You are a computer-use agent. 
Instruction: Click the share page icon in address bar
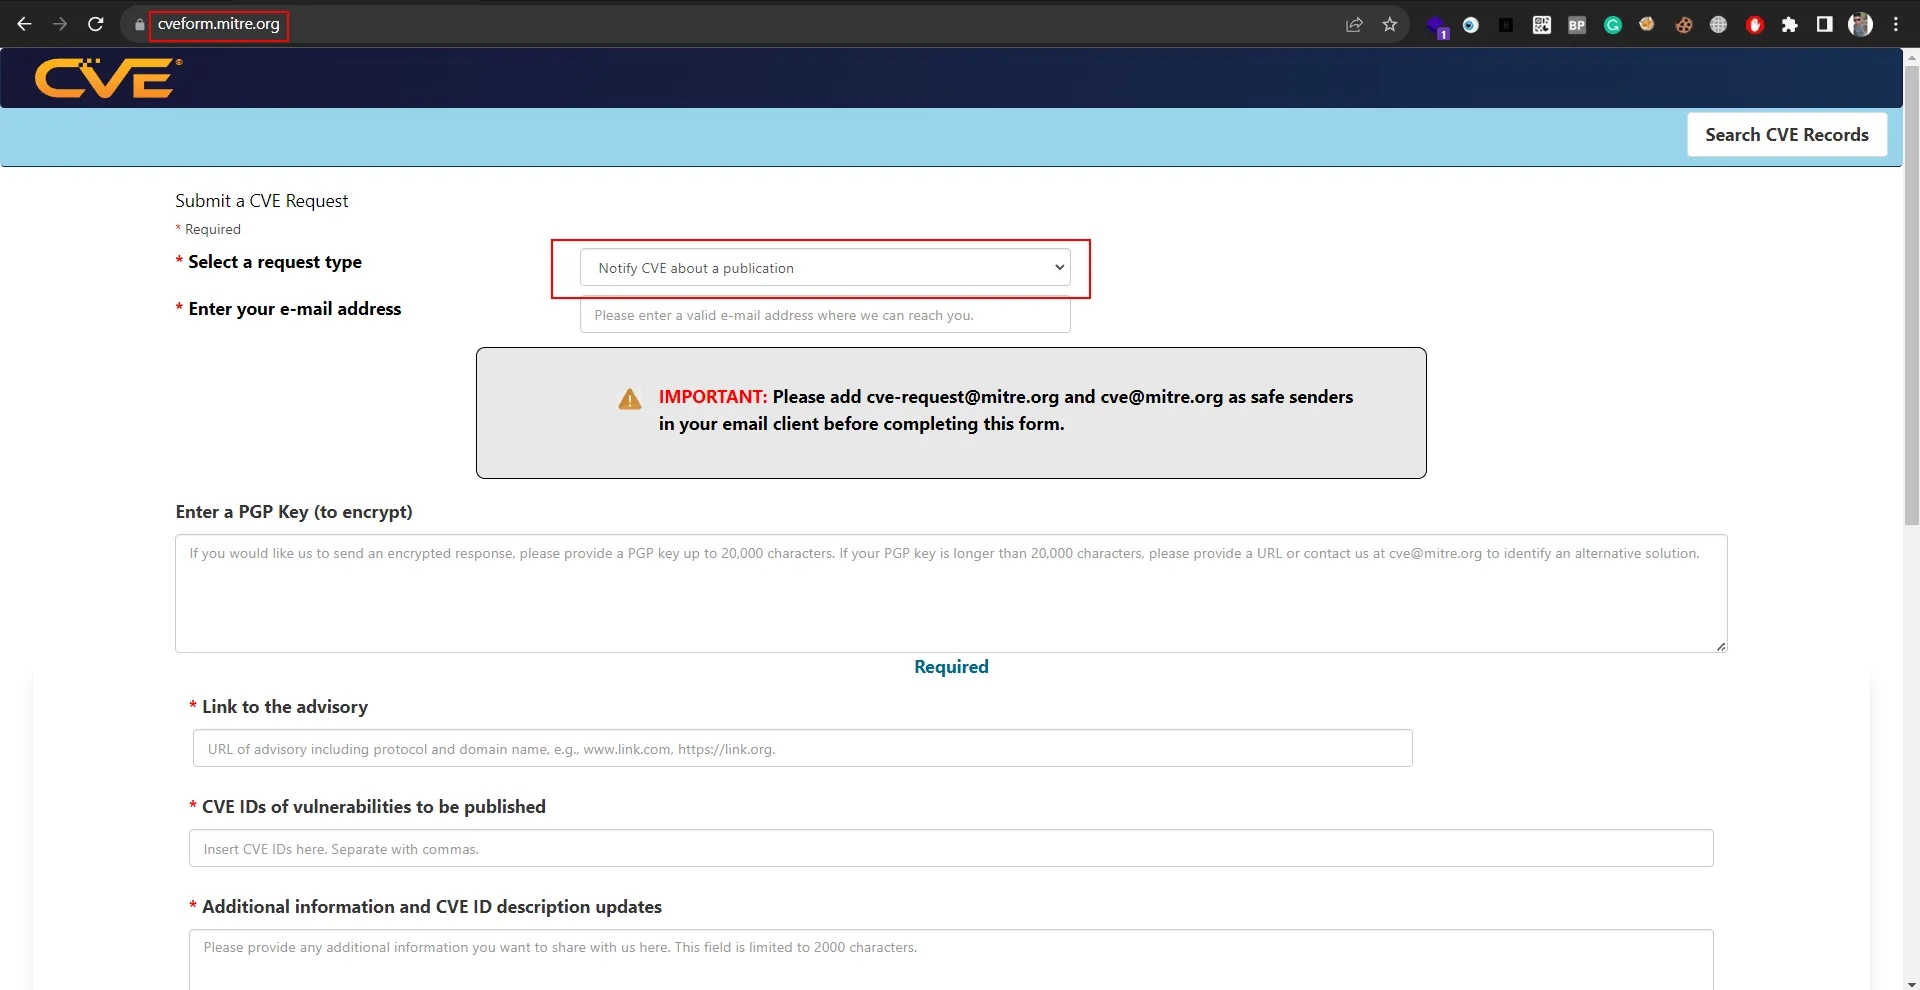(x=1354, y=25)
